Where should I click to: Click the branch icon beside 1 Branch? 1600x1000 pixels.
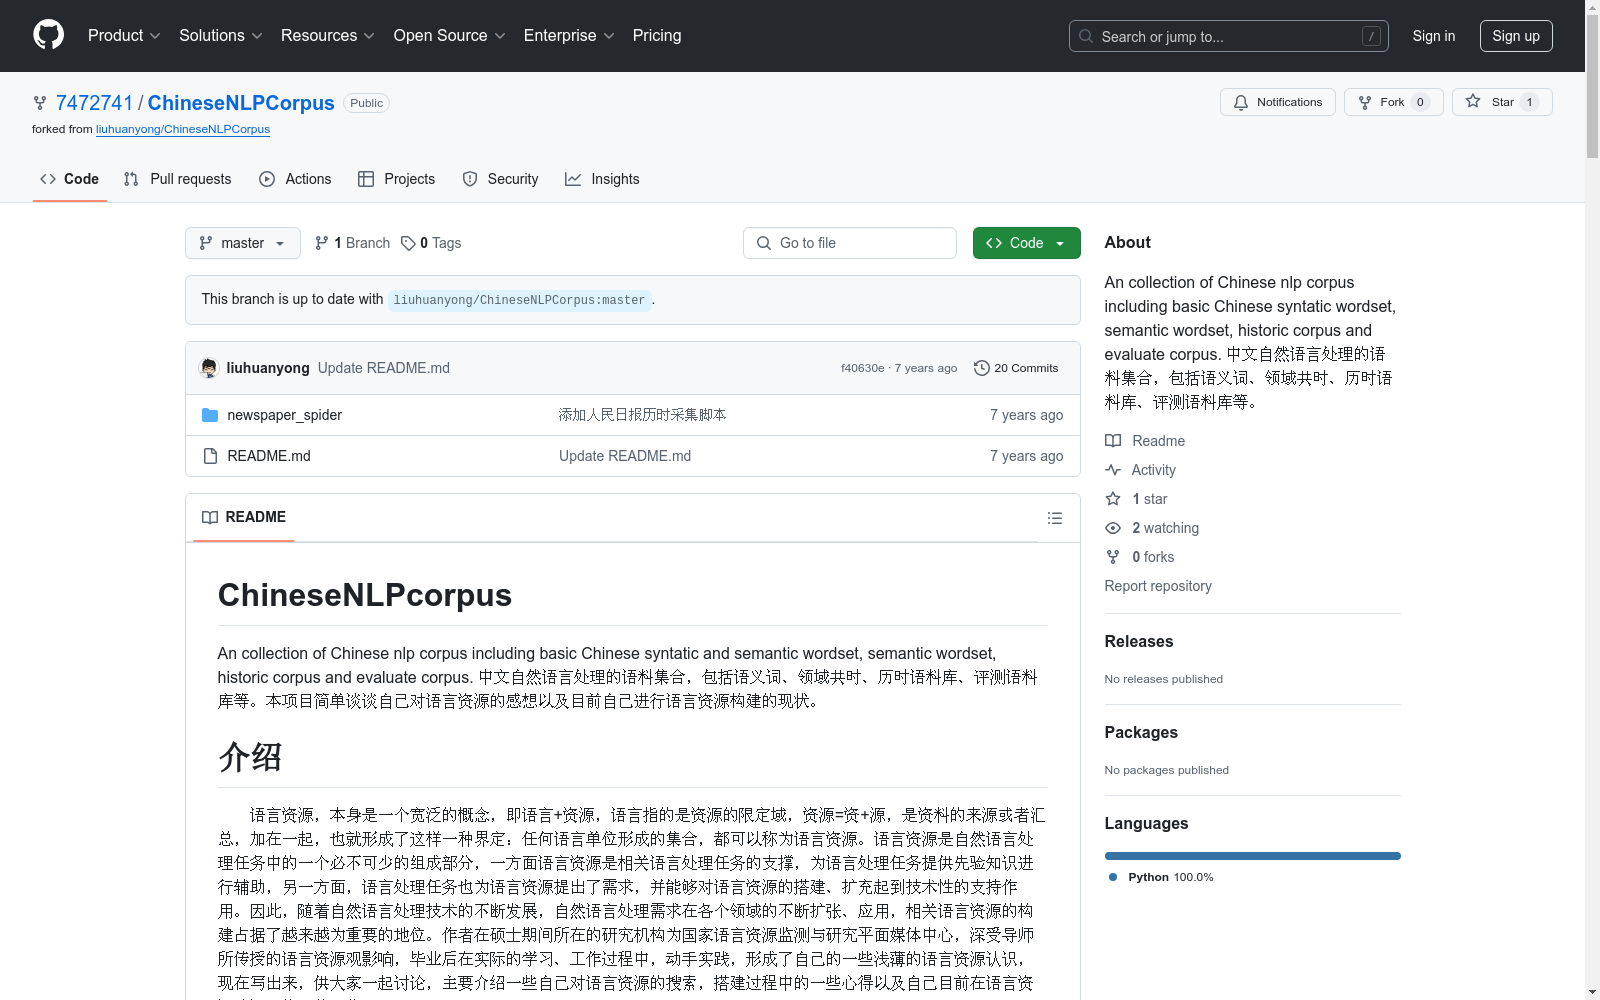[x=322, y=243]
